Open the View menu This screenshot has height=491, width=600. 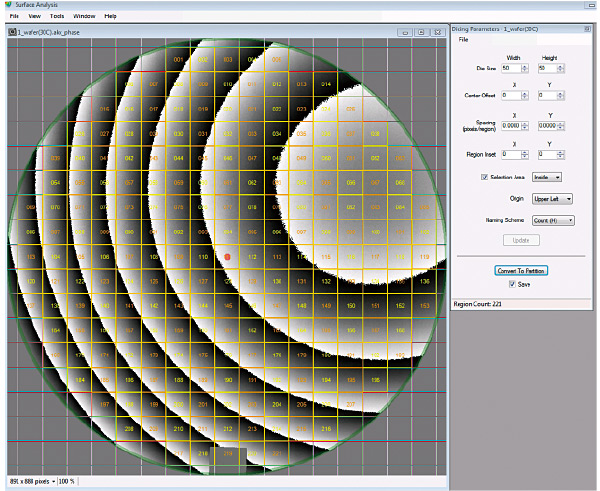(34, 16)
